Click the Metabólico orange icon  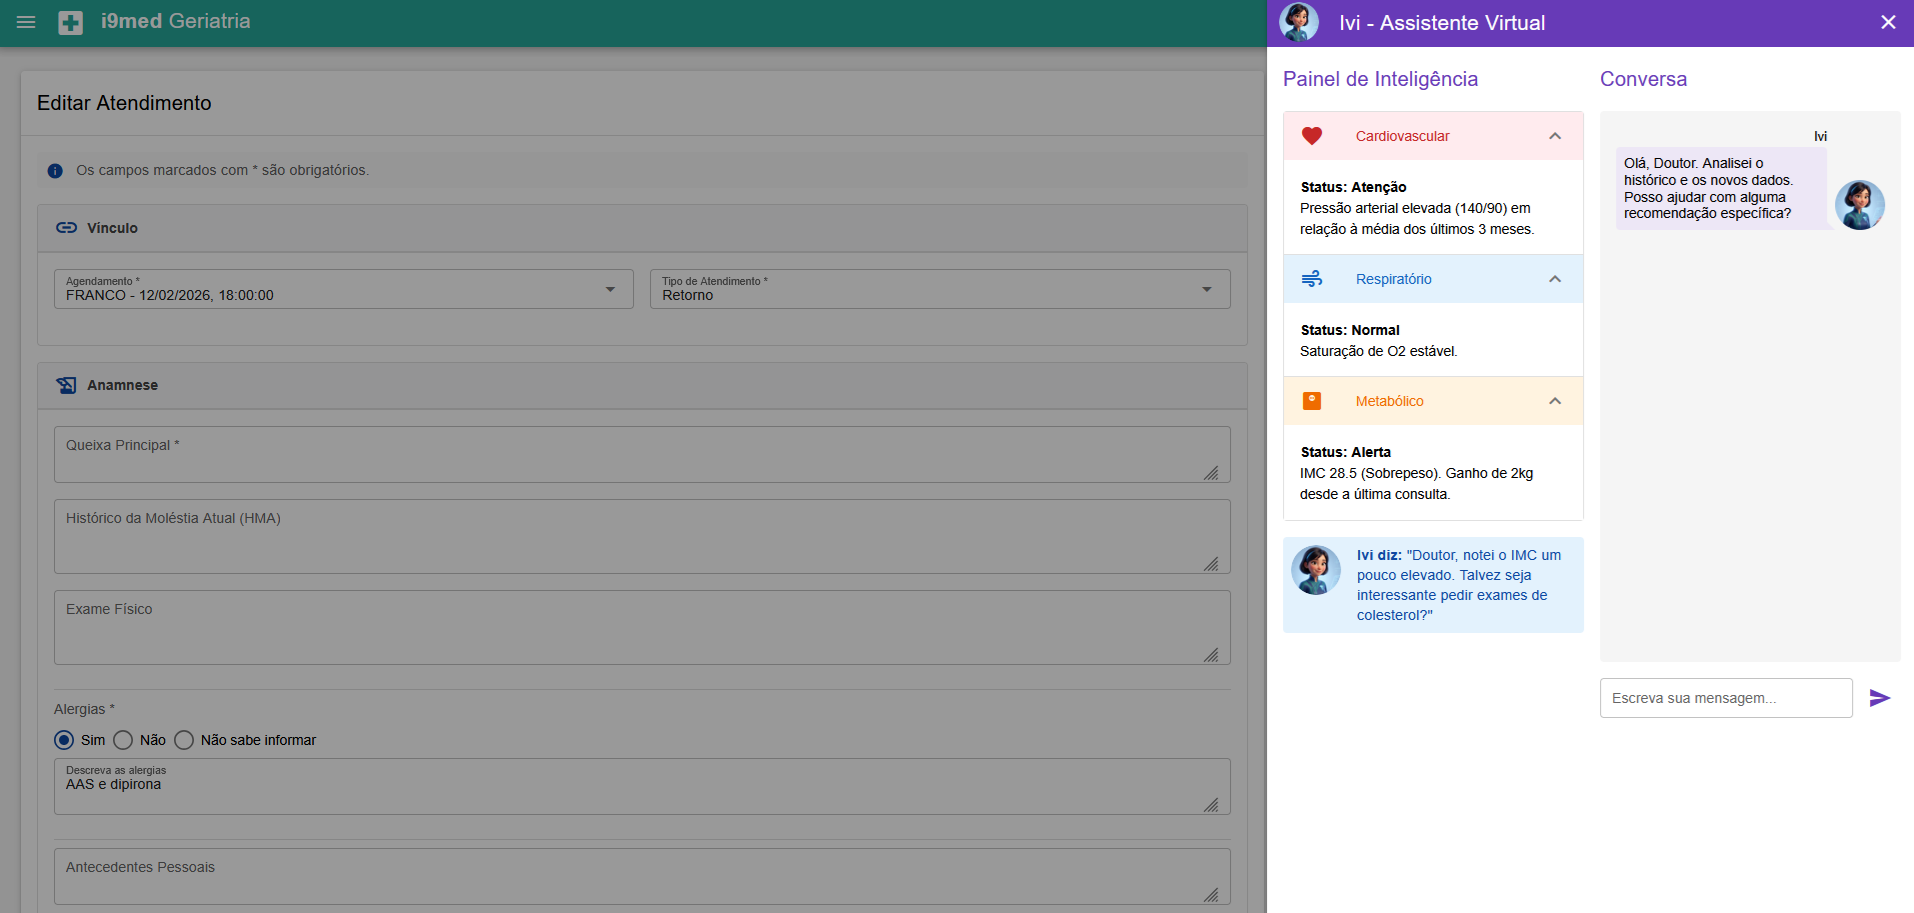click(x=1312, y=401)
